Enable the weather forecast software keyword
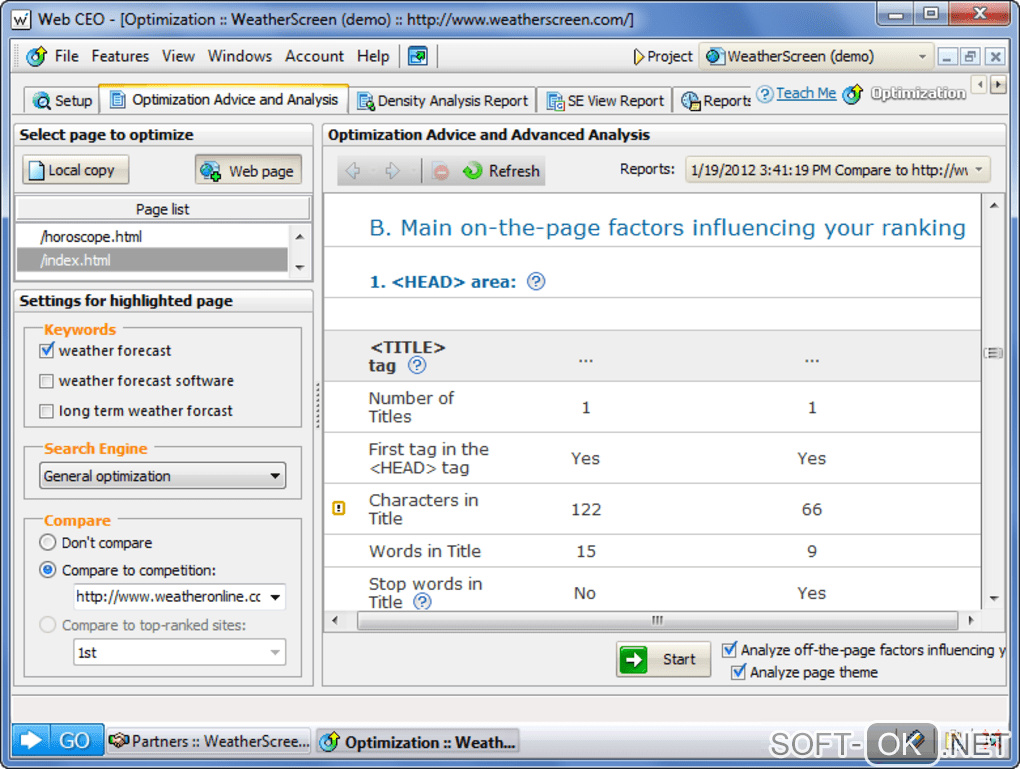Screen dimensions: 1020x769 46,381
